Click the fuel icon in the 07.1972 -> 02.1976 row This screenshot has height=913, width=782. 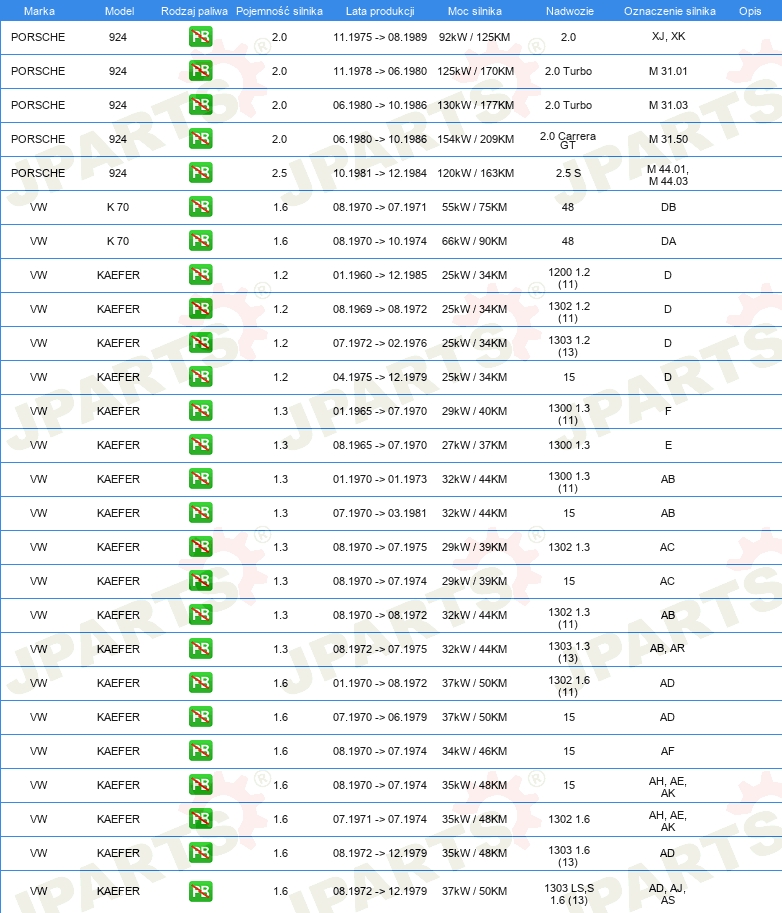pos(200,343)
